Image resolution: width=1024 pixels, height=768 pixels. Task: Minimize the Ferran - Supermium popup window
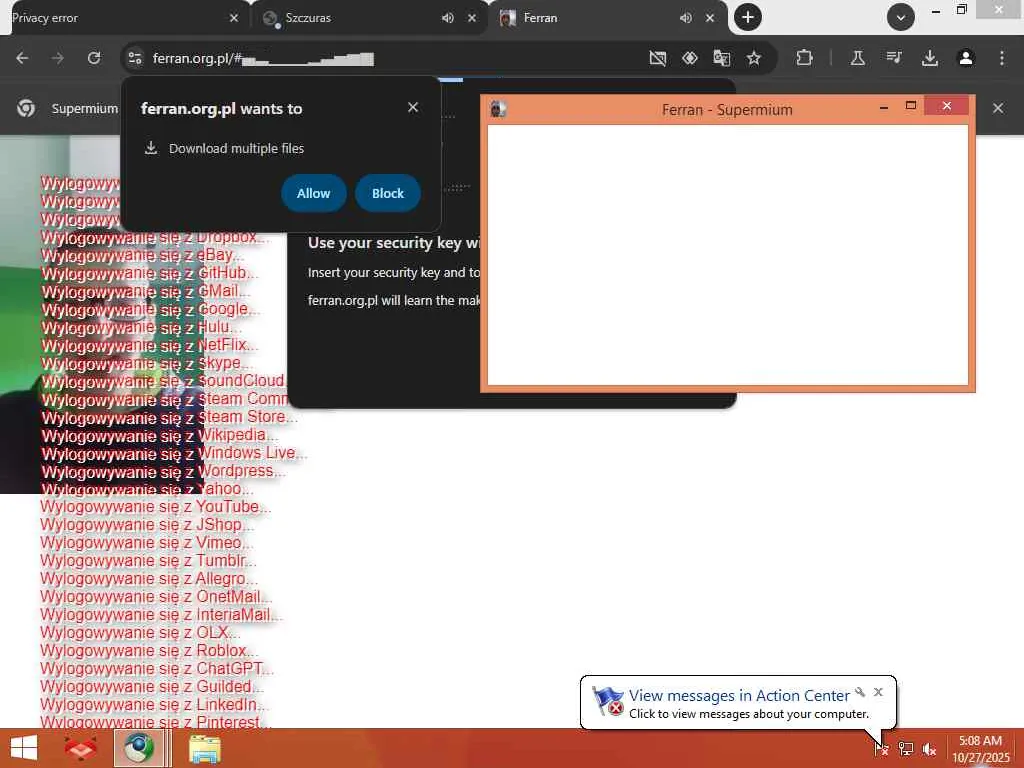(x=884, y=107)
